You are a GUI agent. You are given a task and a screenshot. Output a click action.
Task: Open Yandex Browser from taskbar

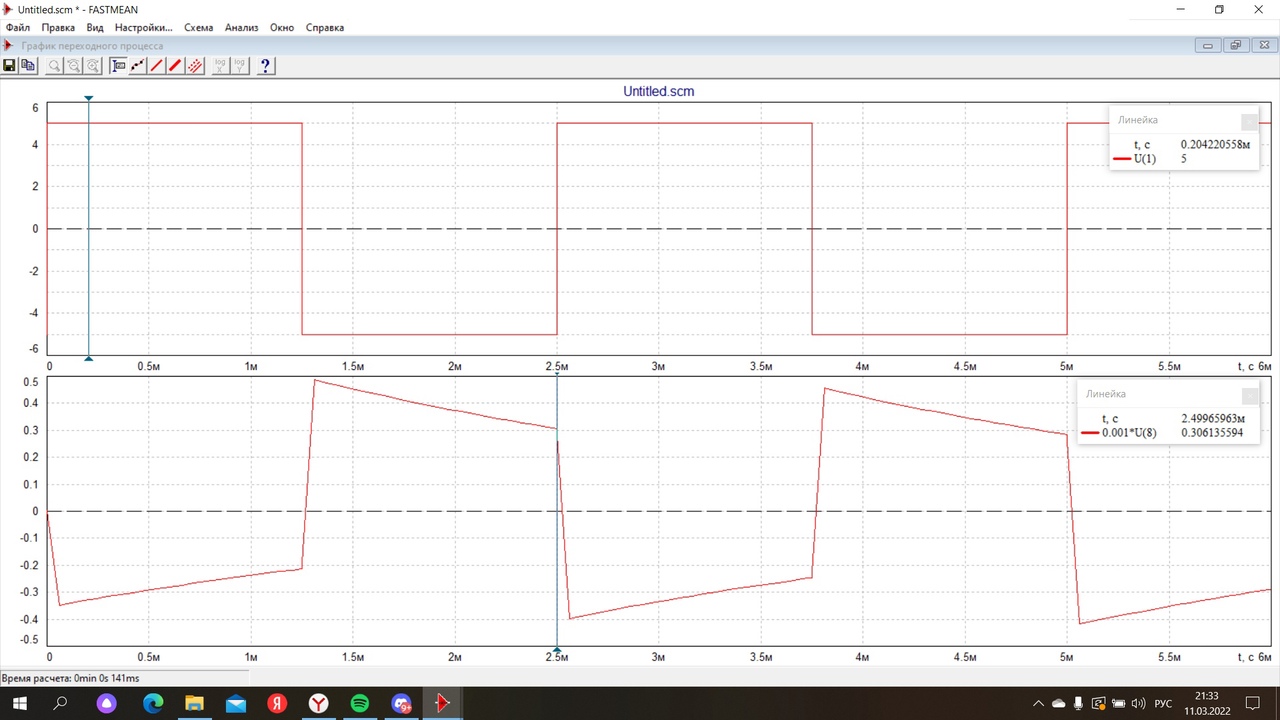point(318,704)
